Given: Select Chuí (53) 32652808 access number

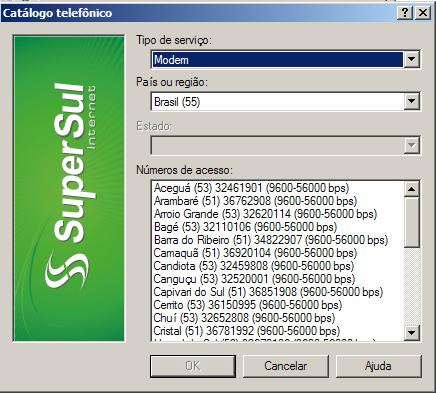Looking at the screenshot, I should tap(244, 318).
